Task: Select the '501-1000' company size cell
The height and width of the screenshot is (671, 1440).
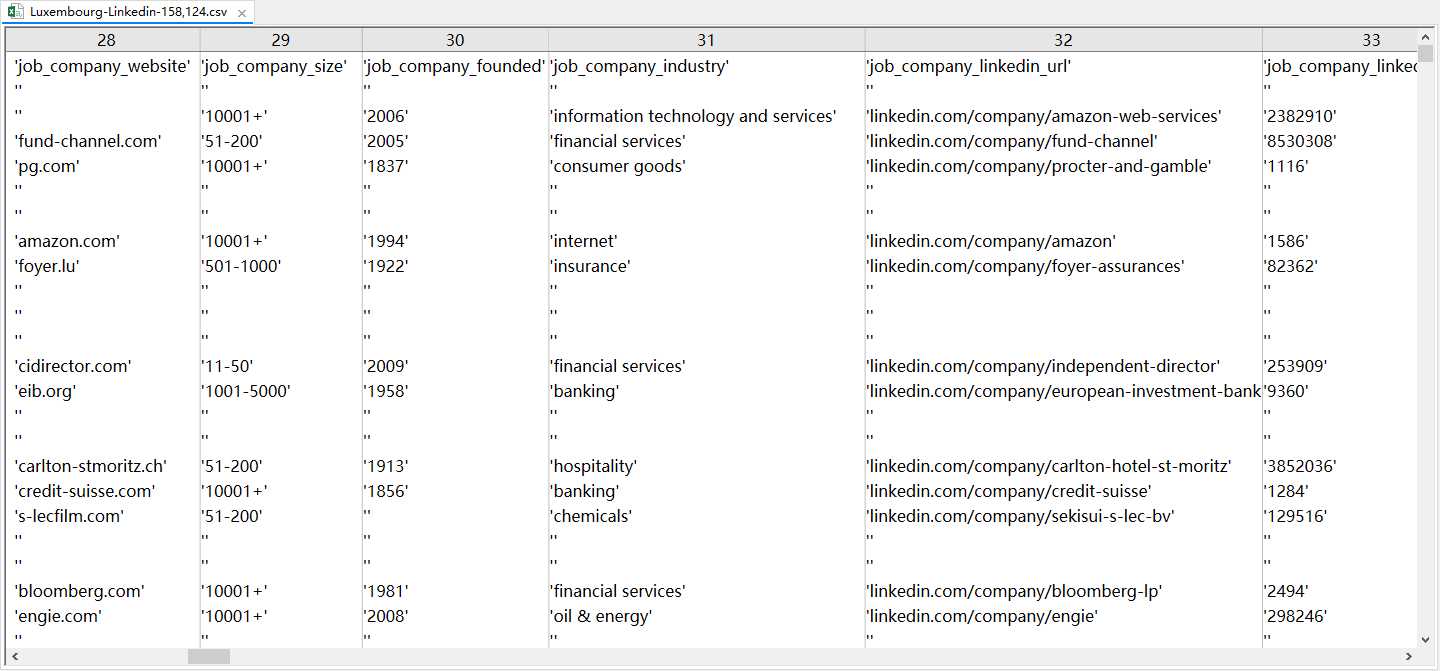Action: 281,266
